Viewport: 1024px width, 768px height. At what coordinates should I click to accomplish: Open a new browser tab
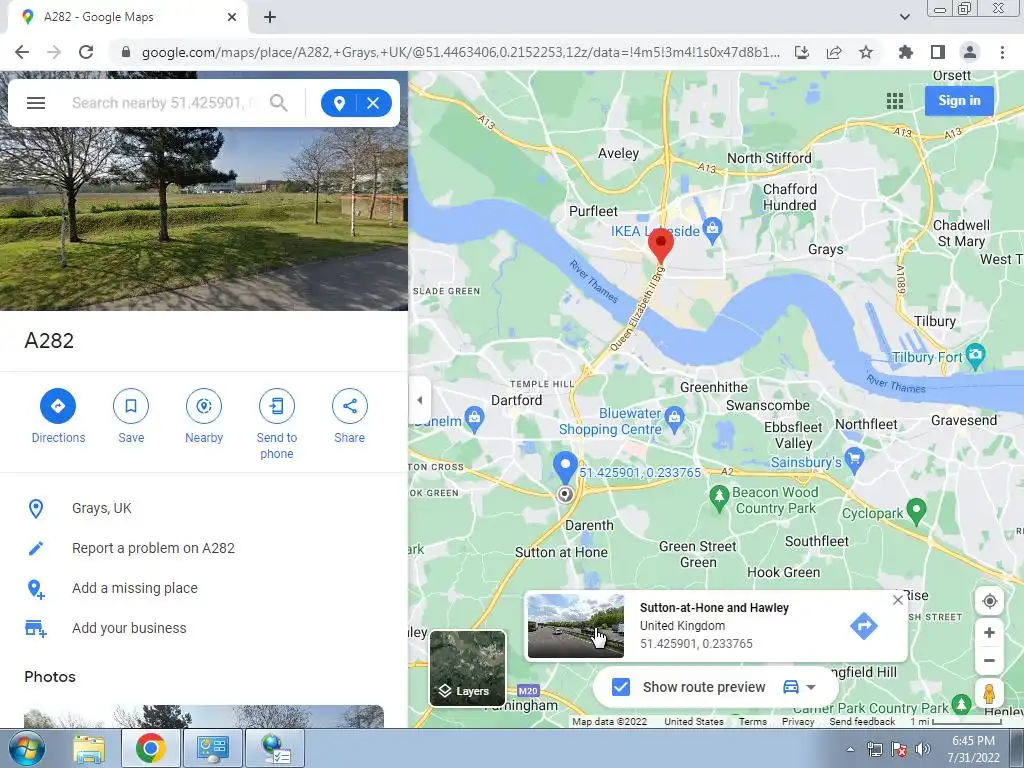pos(270,18)
